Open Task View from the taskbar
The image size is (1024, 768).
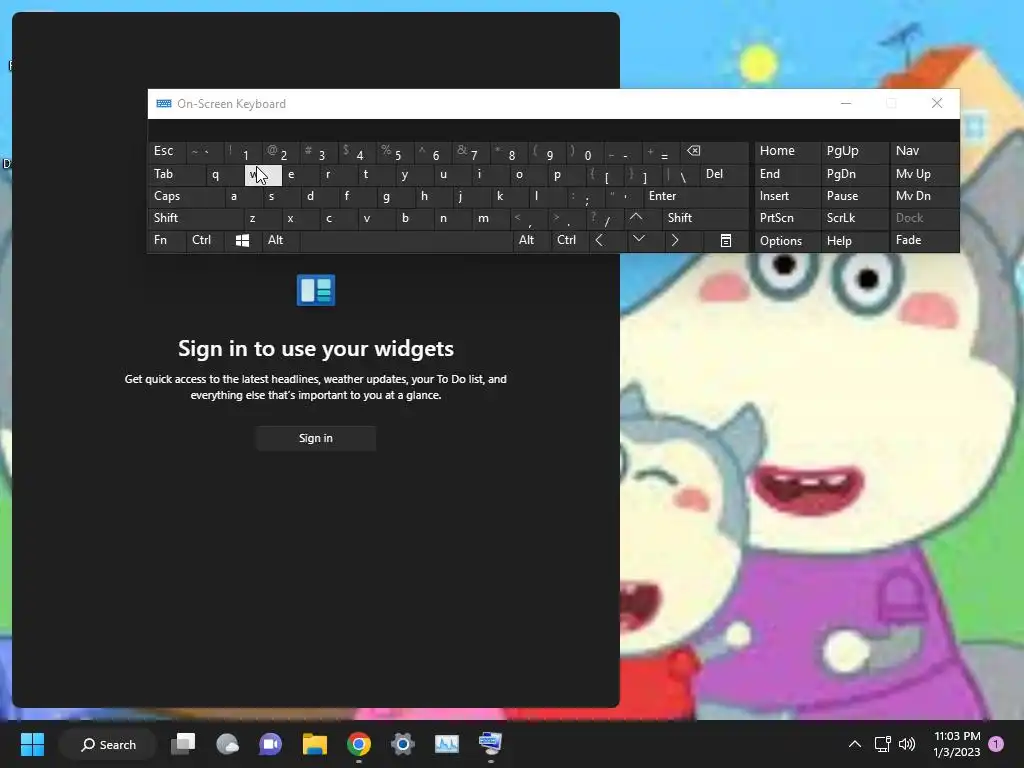(183, 744)
